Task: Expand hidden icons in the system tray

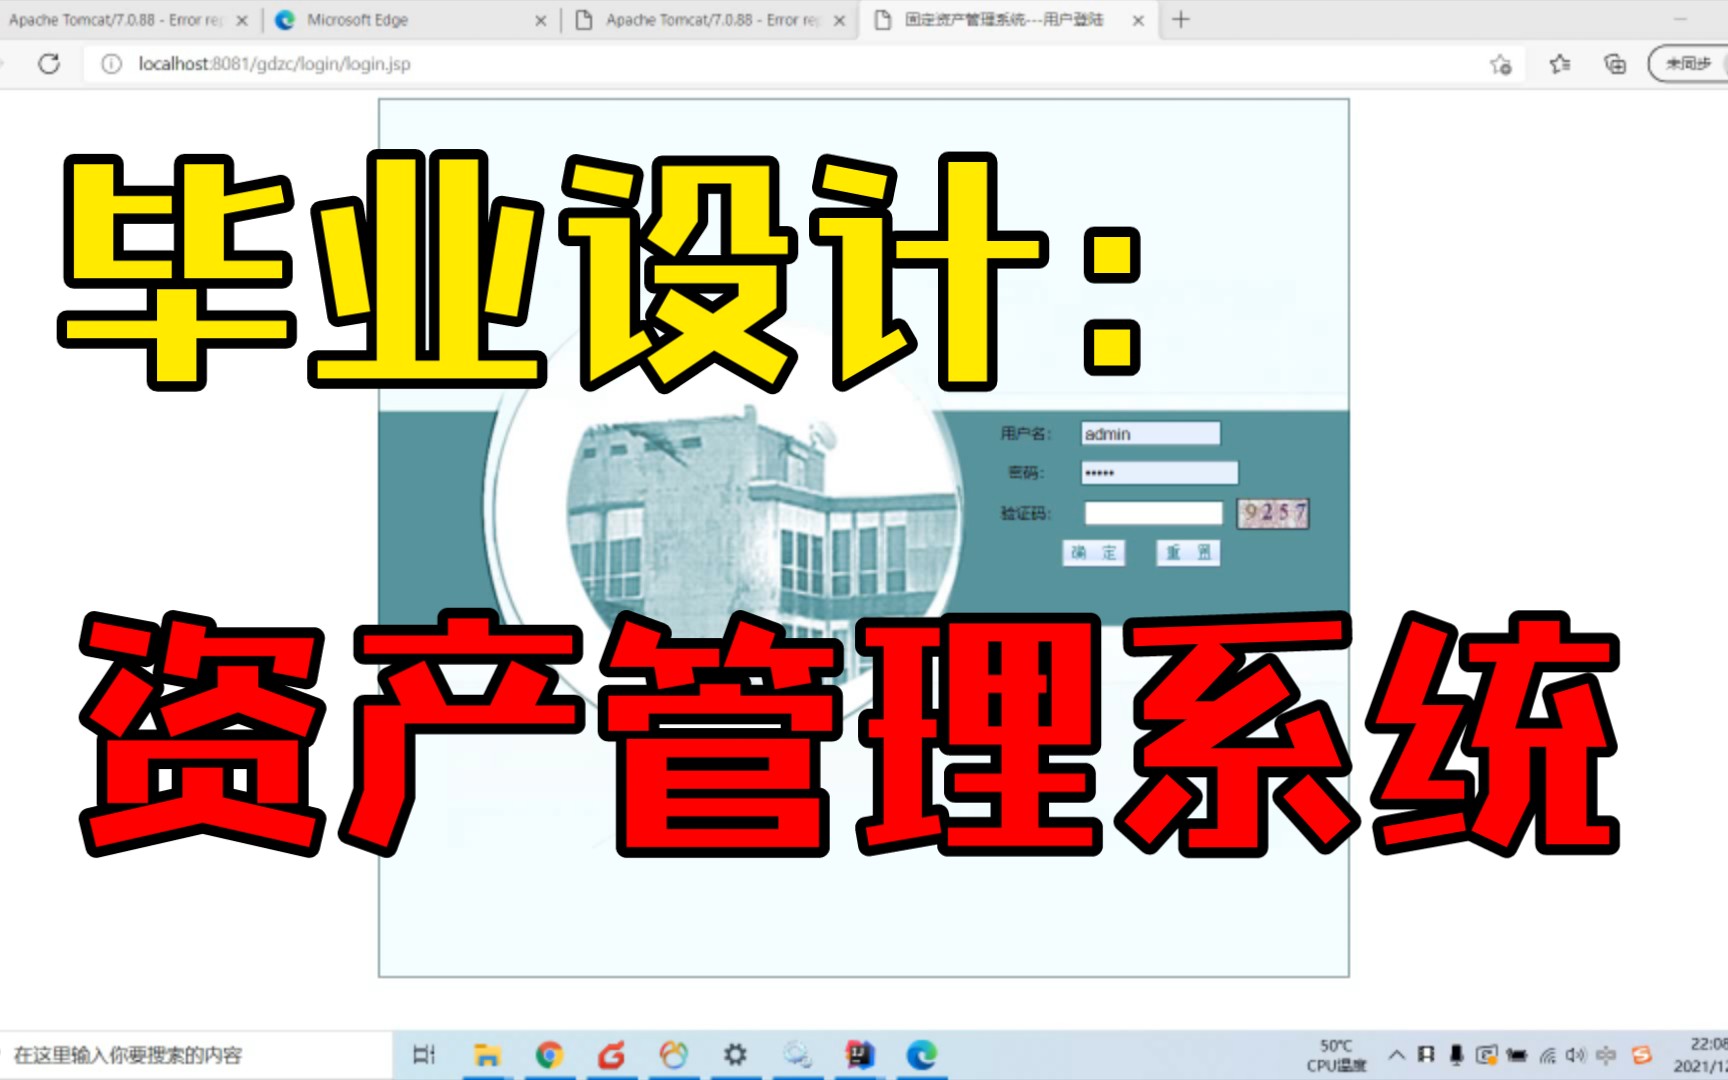Action: (1398, 1054)
